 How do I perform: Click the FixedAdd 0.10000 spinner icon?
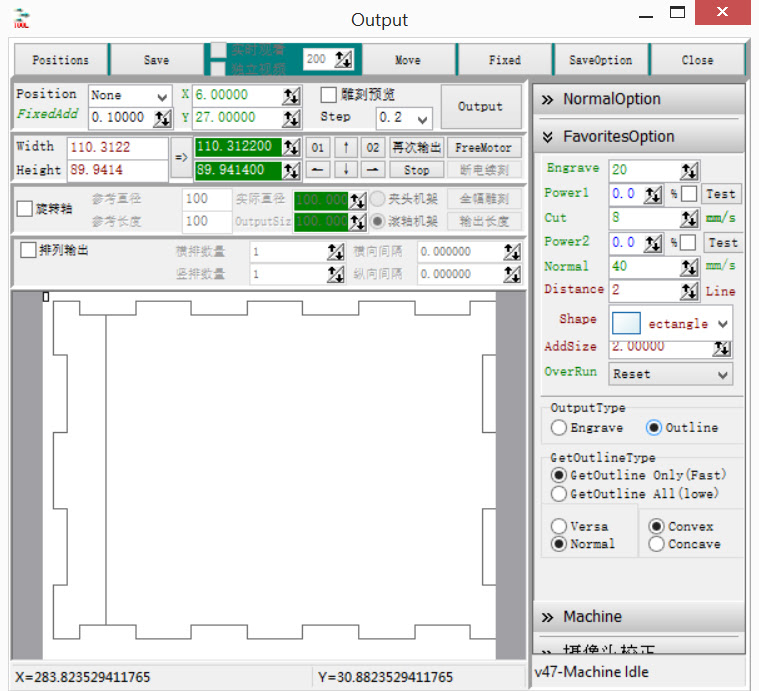click(x=162, y=118)
